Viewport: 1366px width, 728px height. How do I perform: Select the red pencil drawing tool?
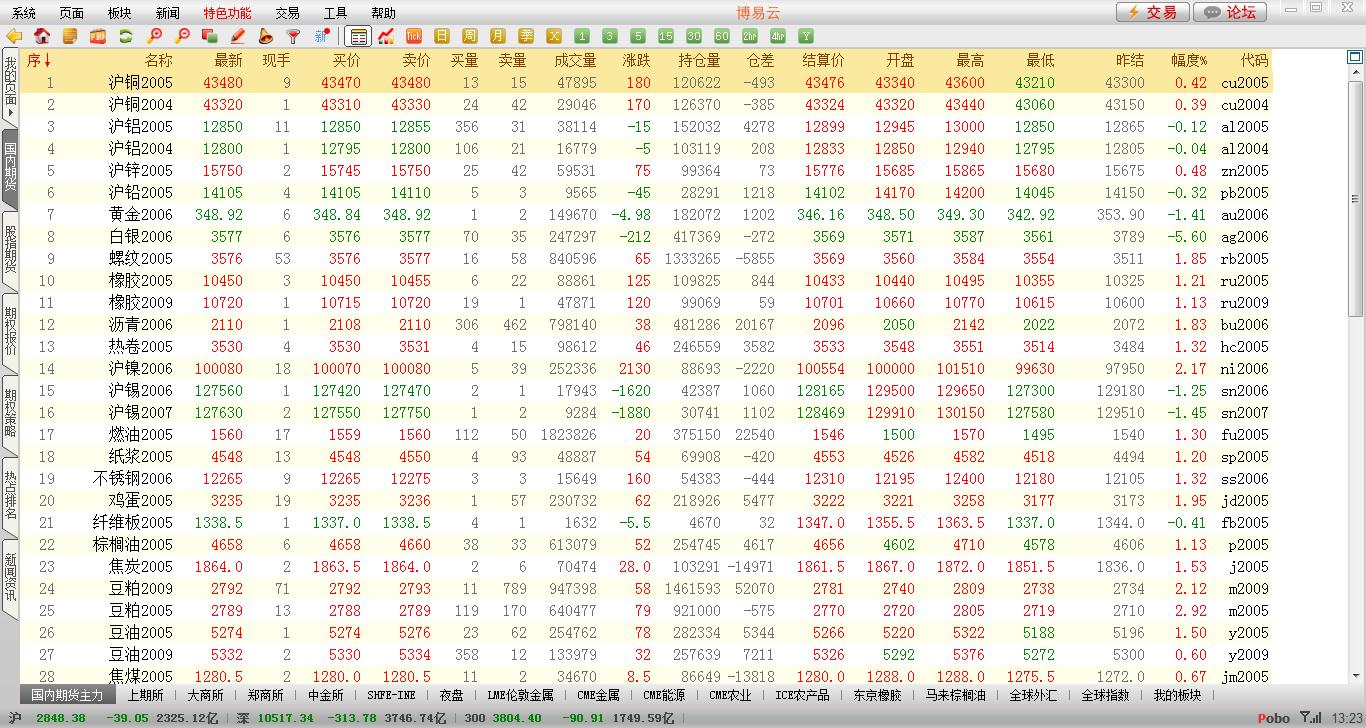[238, 36]
